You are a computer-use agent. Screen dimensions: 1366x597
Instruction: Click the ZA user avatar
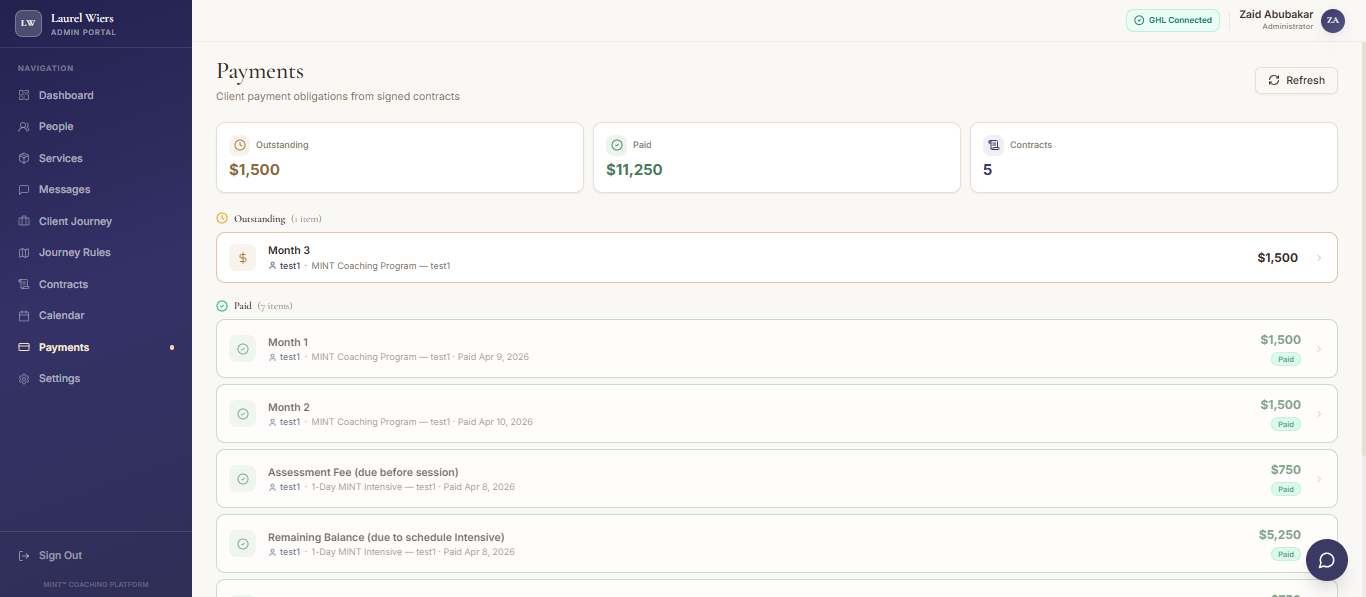[1332, 20]
